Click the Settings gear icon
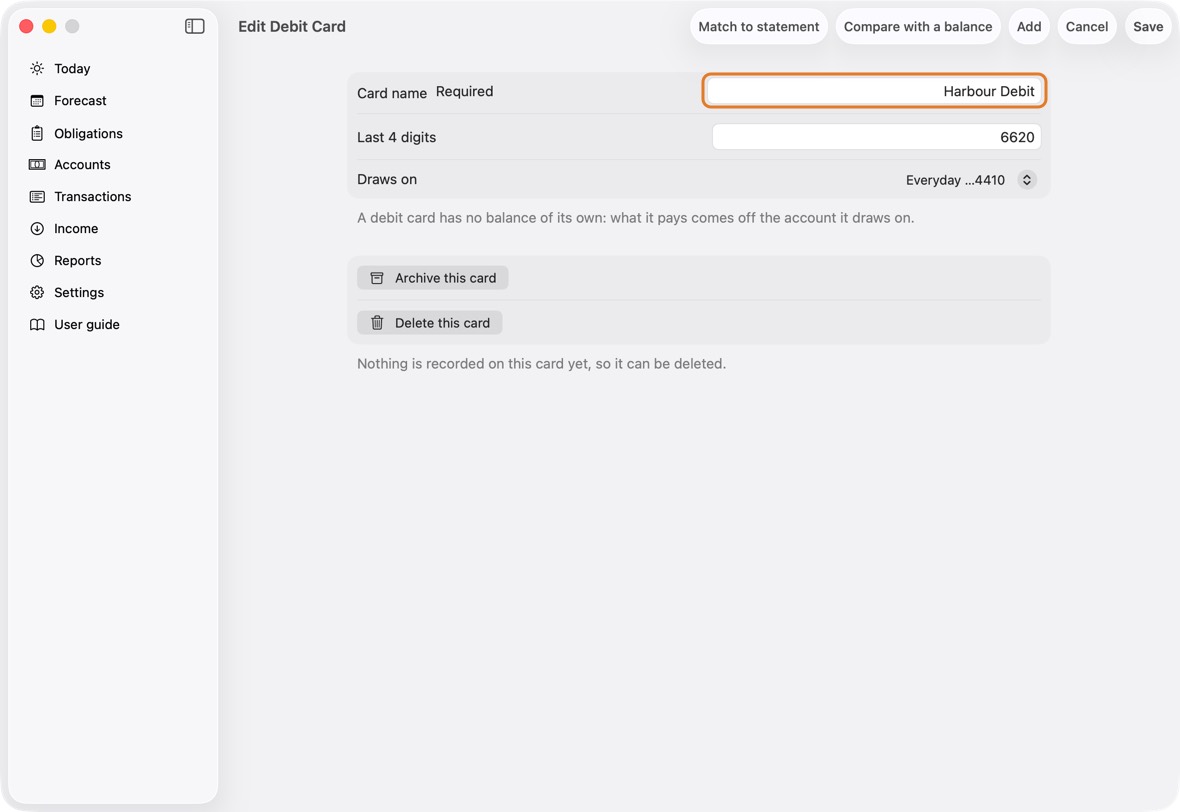1180x812 pixels. [37, 293]
